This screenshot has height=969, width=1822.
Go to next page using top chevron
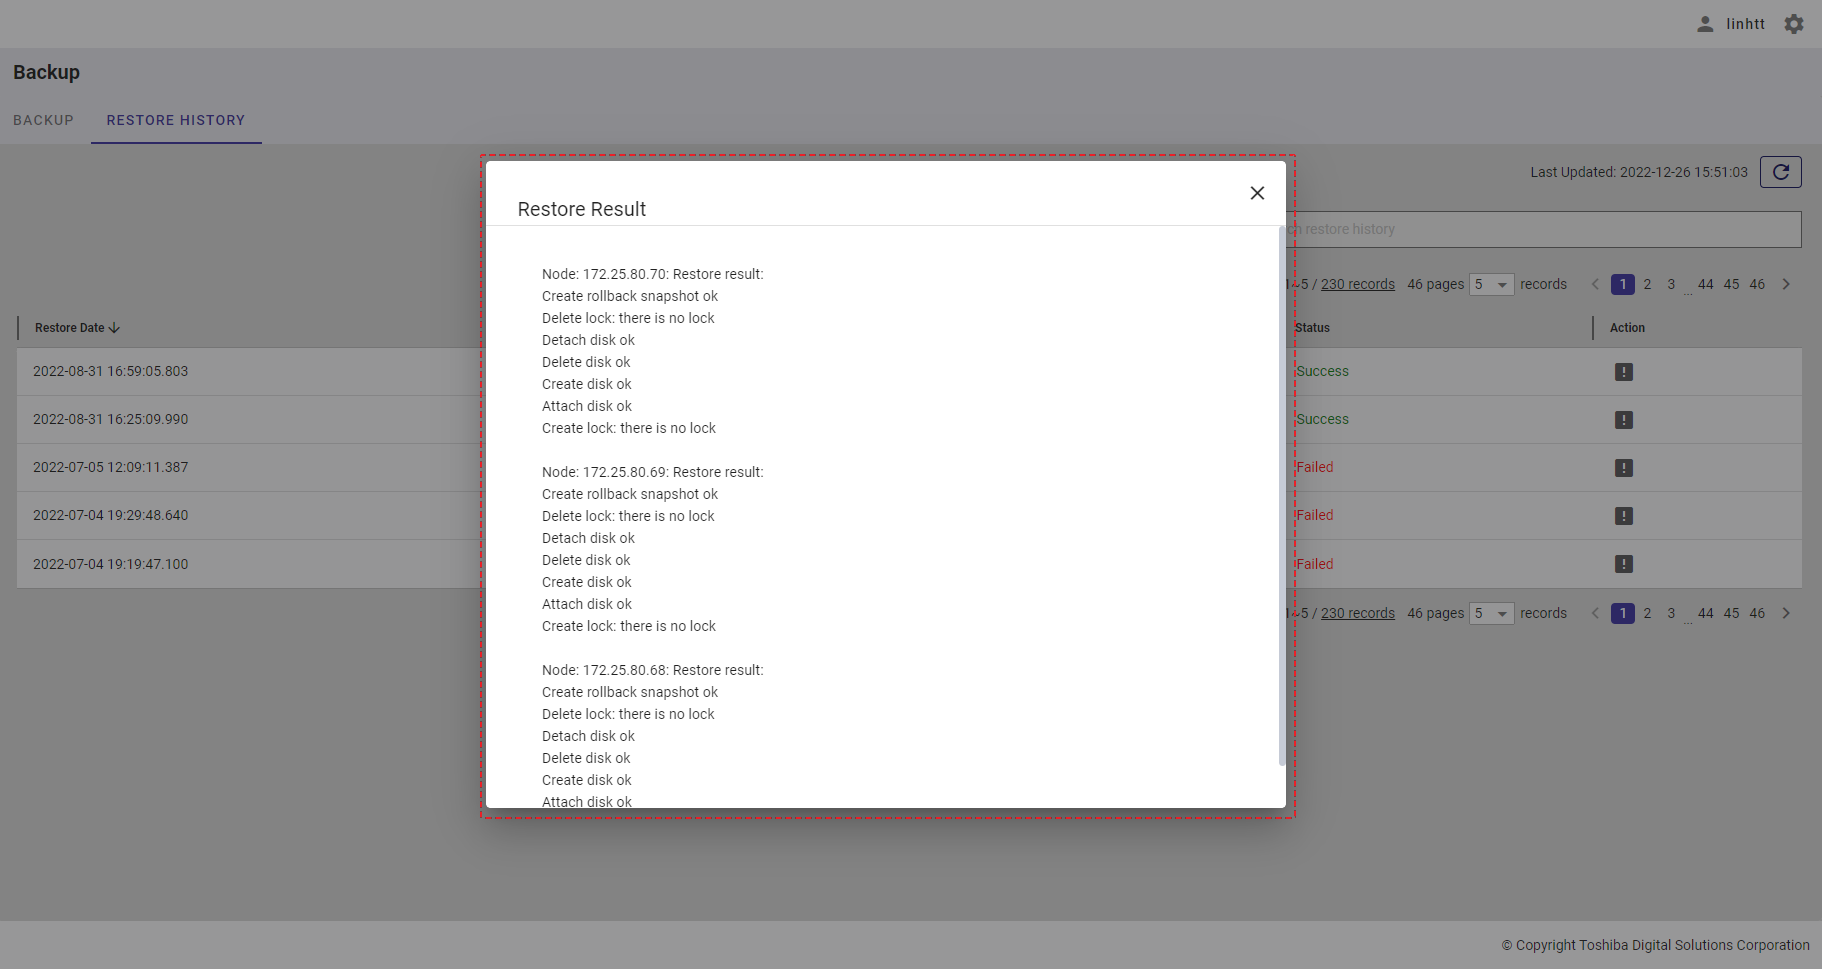(x=1786, y=284)
